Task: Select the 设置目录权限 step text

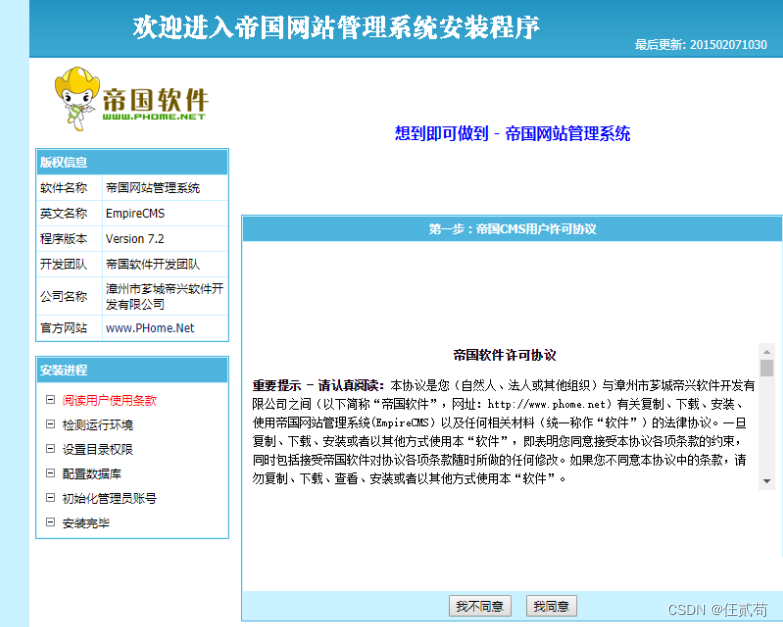Action: (x=97, y=449)
